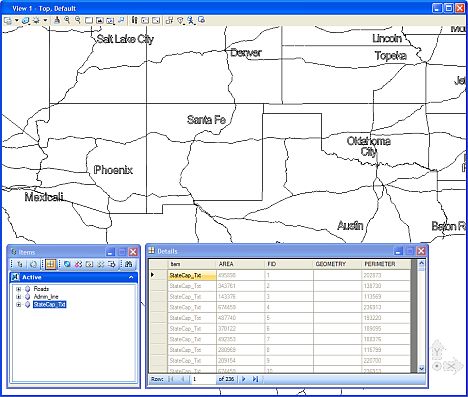This screenshot has width=468, height=397.
Task: Jump to last row in Details navigator
Action: tap(255, 379)
